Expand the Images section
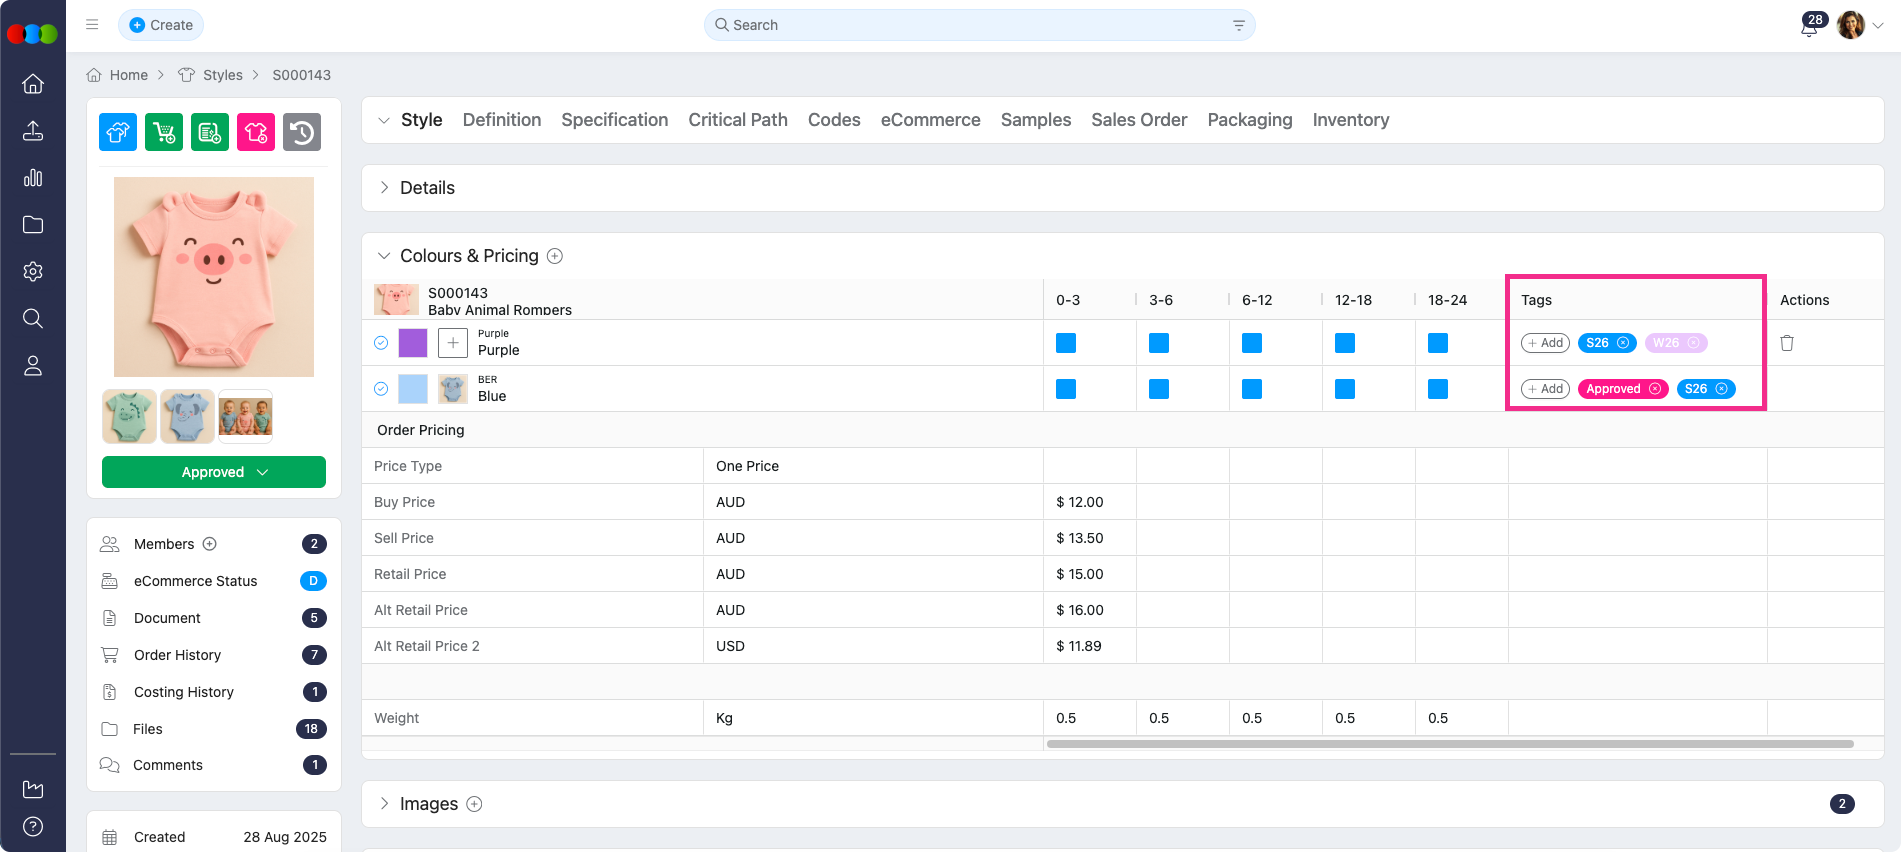 coord(384,804)
